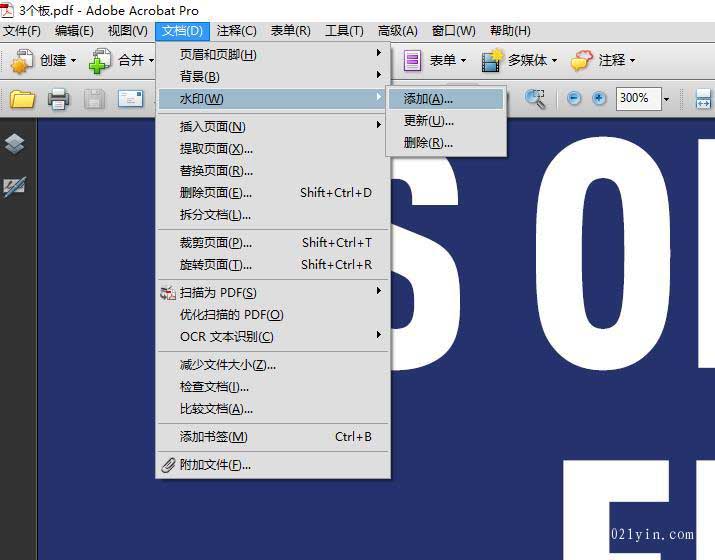Expand the Combine dropdown arrow

(x=151, y=60)
